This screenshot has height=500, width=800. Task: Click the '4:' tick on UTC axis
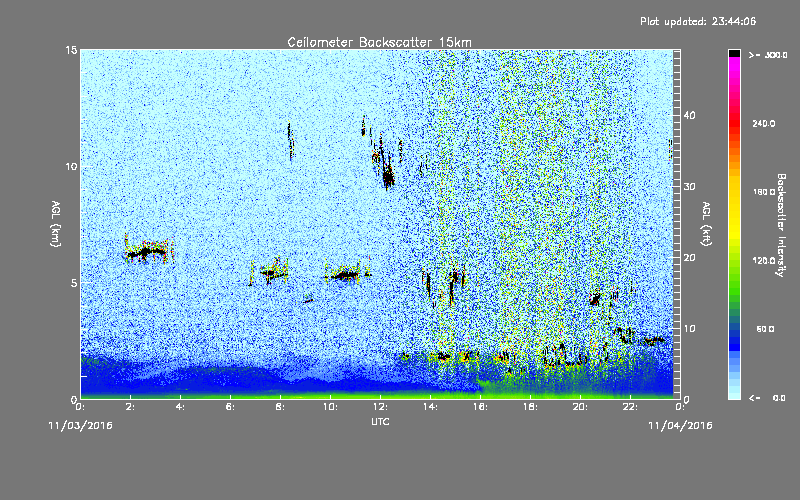click(x=181, y=407)
